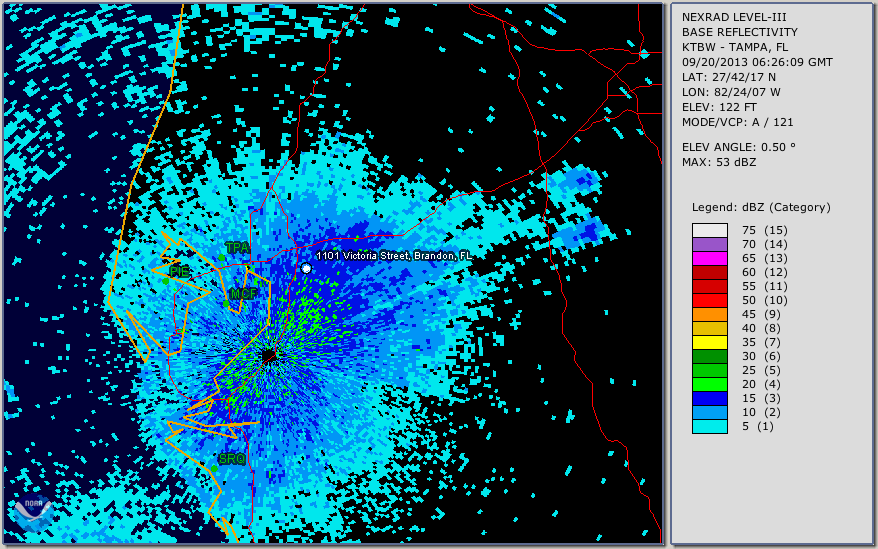This screenshot has width=878, height=549.
Task: Select the 45 dBZ orange legend swatch
Action: pyautogui.click(x=710, y=314)
